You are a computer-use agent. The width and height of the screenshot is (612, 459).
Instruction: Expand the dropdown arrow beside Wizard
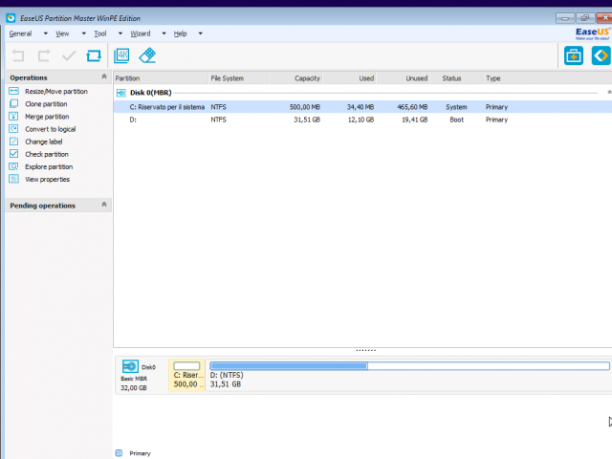(164, 34)
